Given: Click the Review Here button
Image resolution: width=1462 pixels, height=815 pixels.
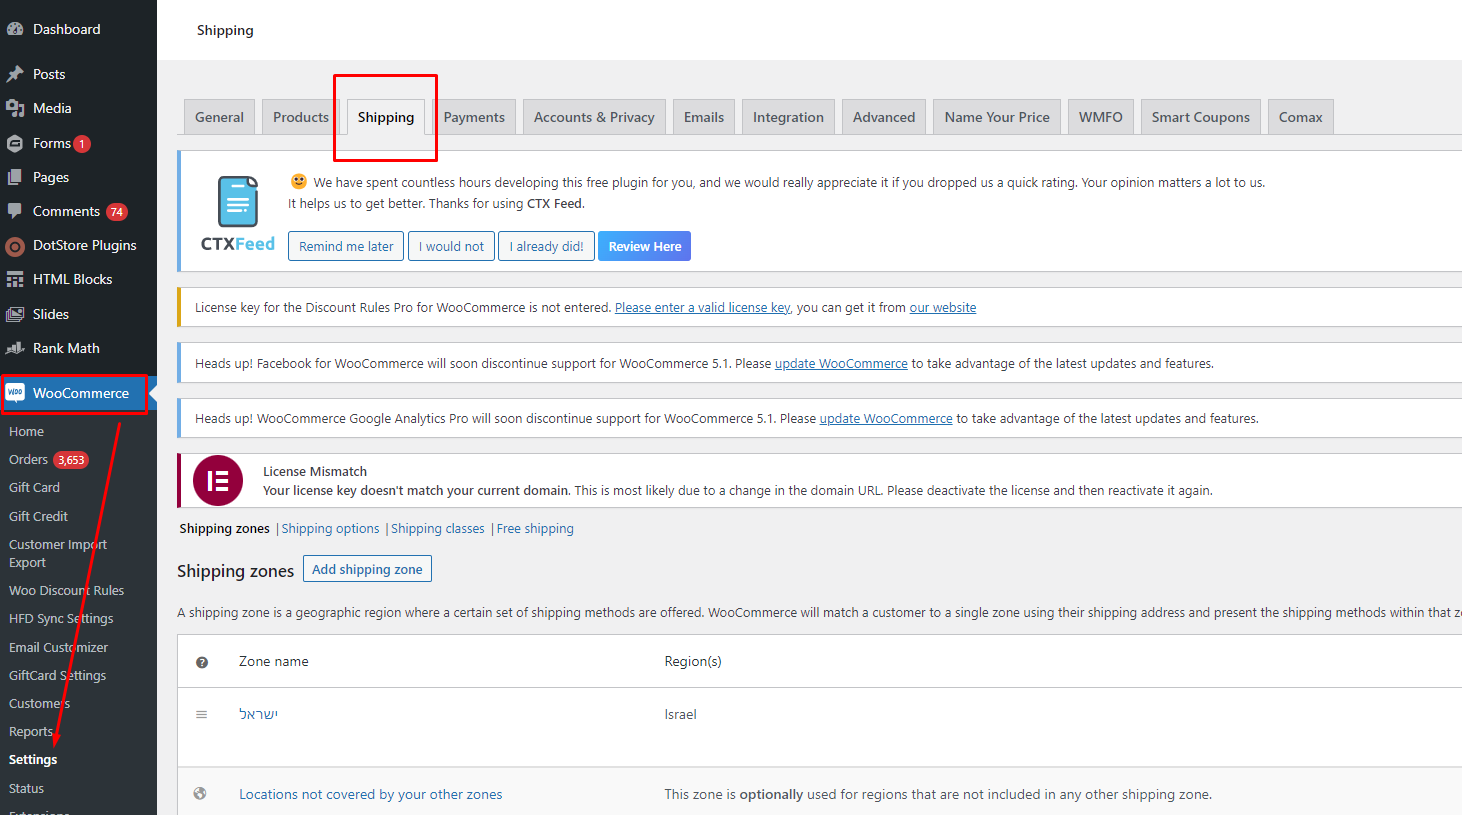Looking at the screenshot, I should coord(644,246).
